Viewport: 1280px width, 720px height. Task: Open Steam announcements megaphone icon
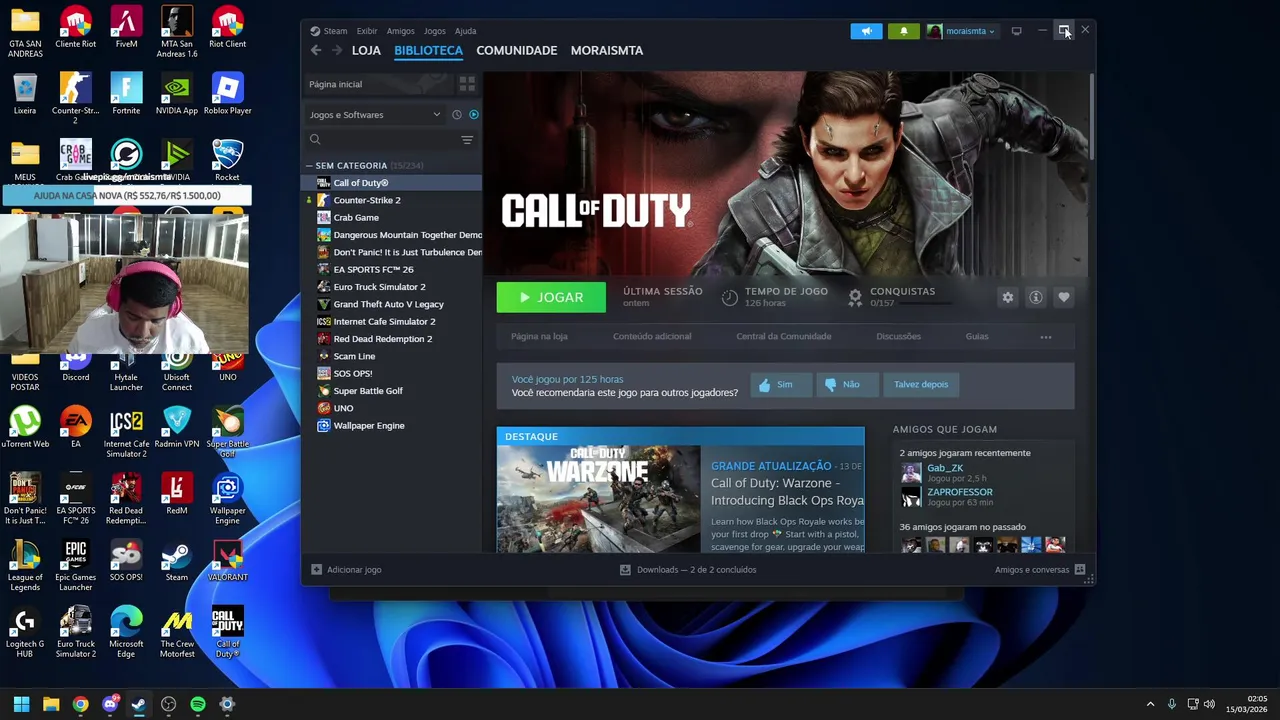pos(866,31)
